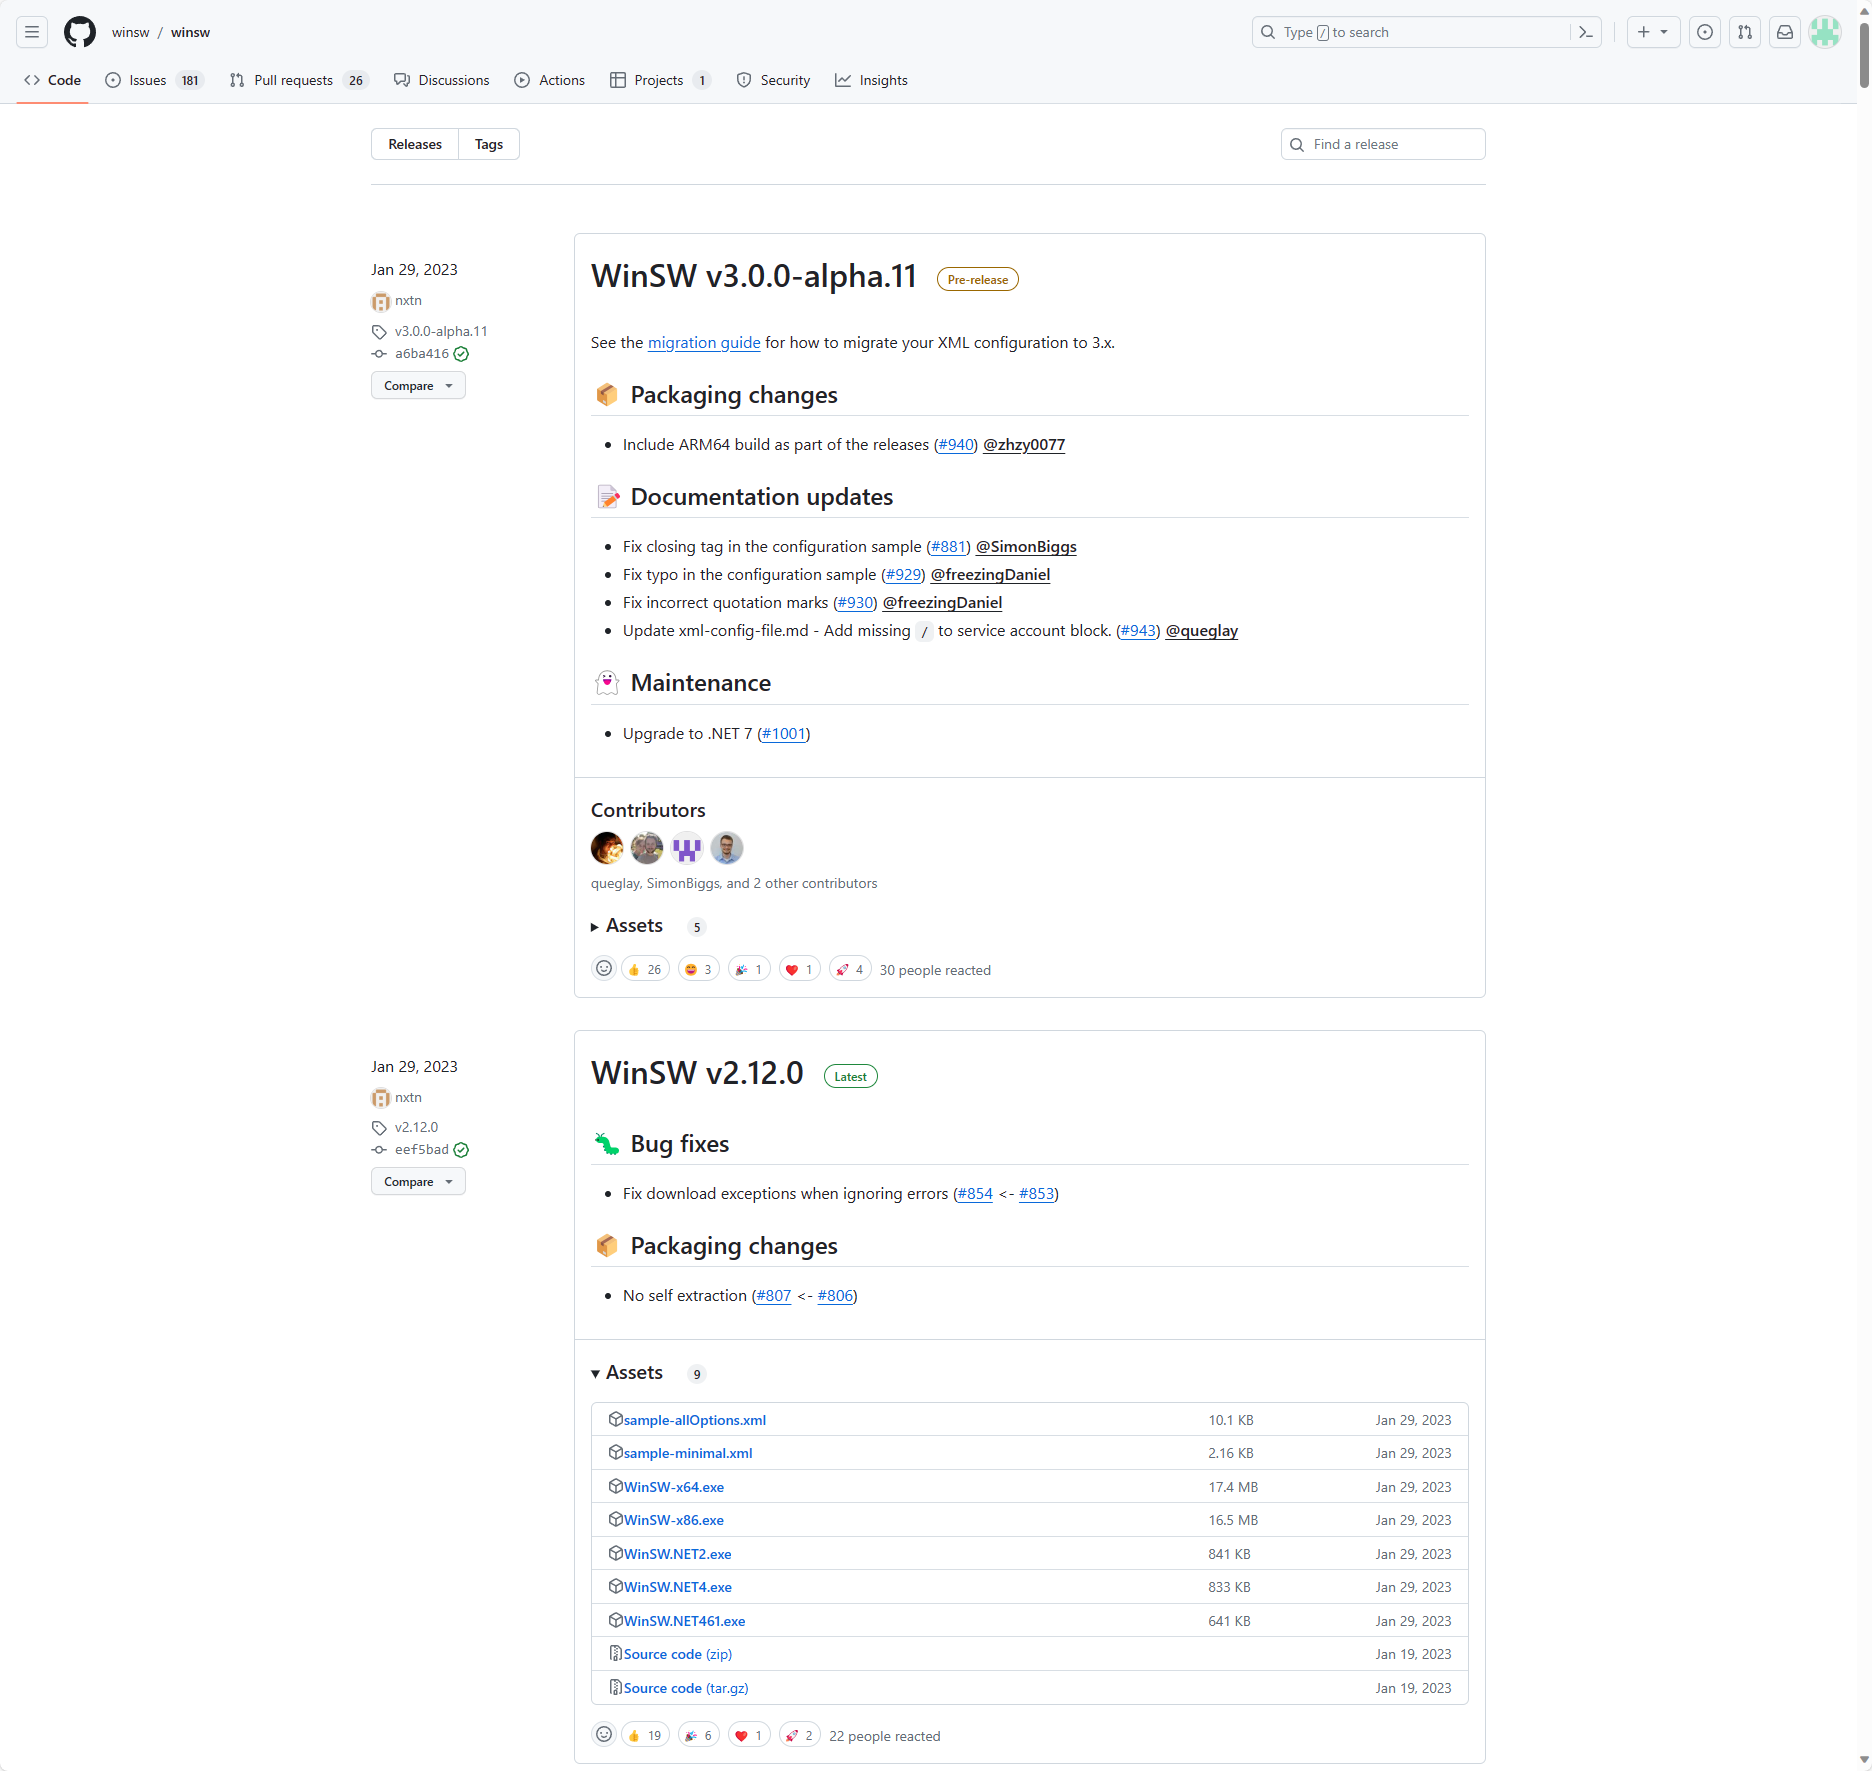Screen dimensions: 1872x1771
Task: Open the notifications inbox icon
Action: [1785, 32]
